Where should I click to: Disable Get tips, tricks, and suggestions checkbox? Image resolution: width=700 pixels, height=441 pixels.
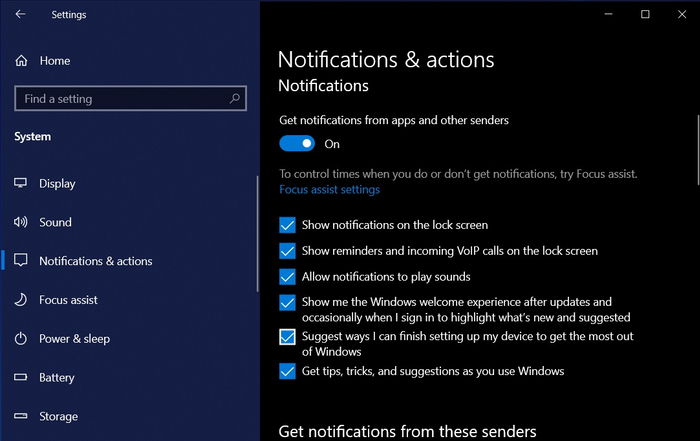287,371
